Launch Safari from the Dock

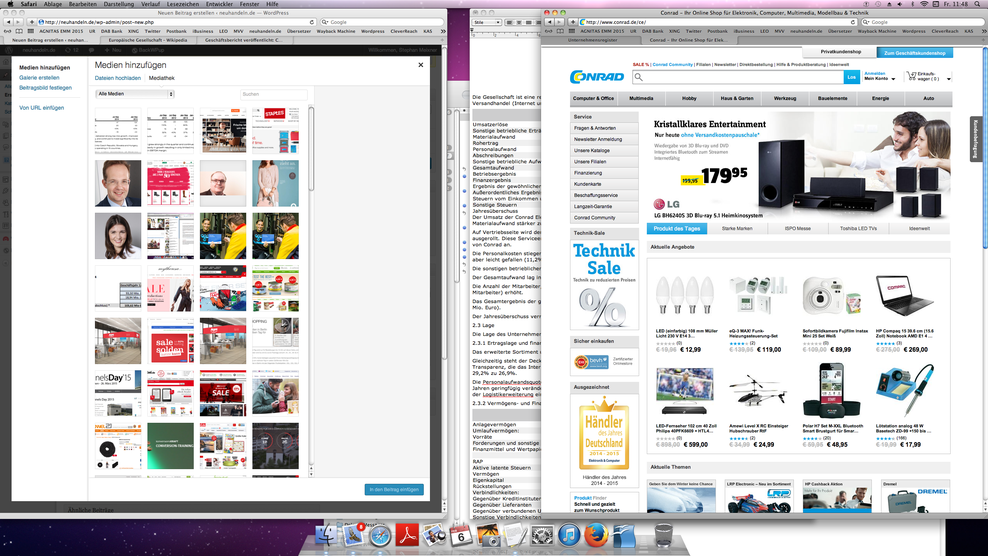[380, 535]
